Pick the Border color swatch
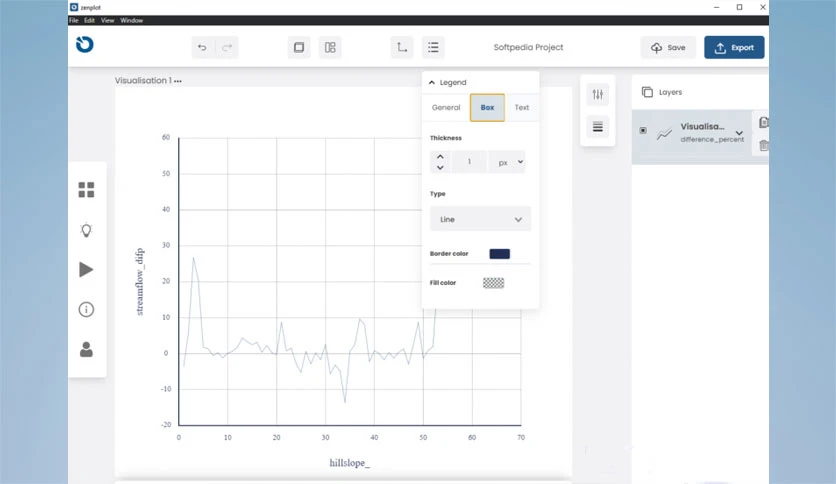The image size is (836, 484). (500, 254)
